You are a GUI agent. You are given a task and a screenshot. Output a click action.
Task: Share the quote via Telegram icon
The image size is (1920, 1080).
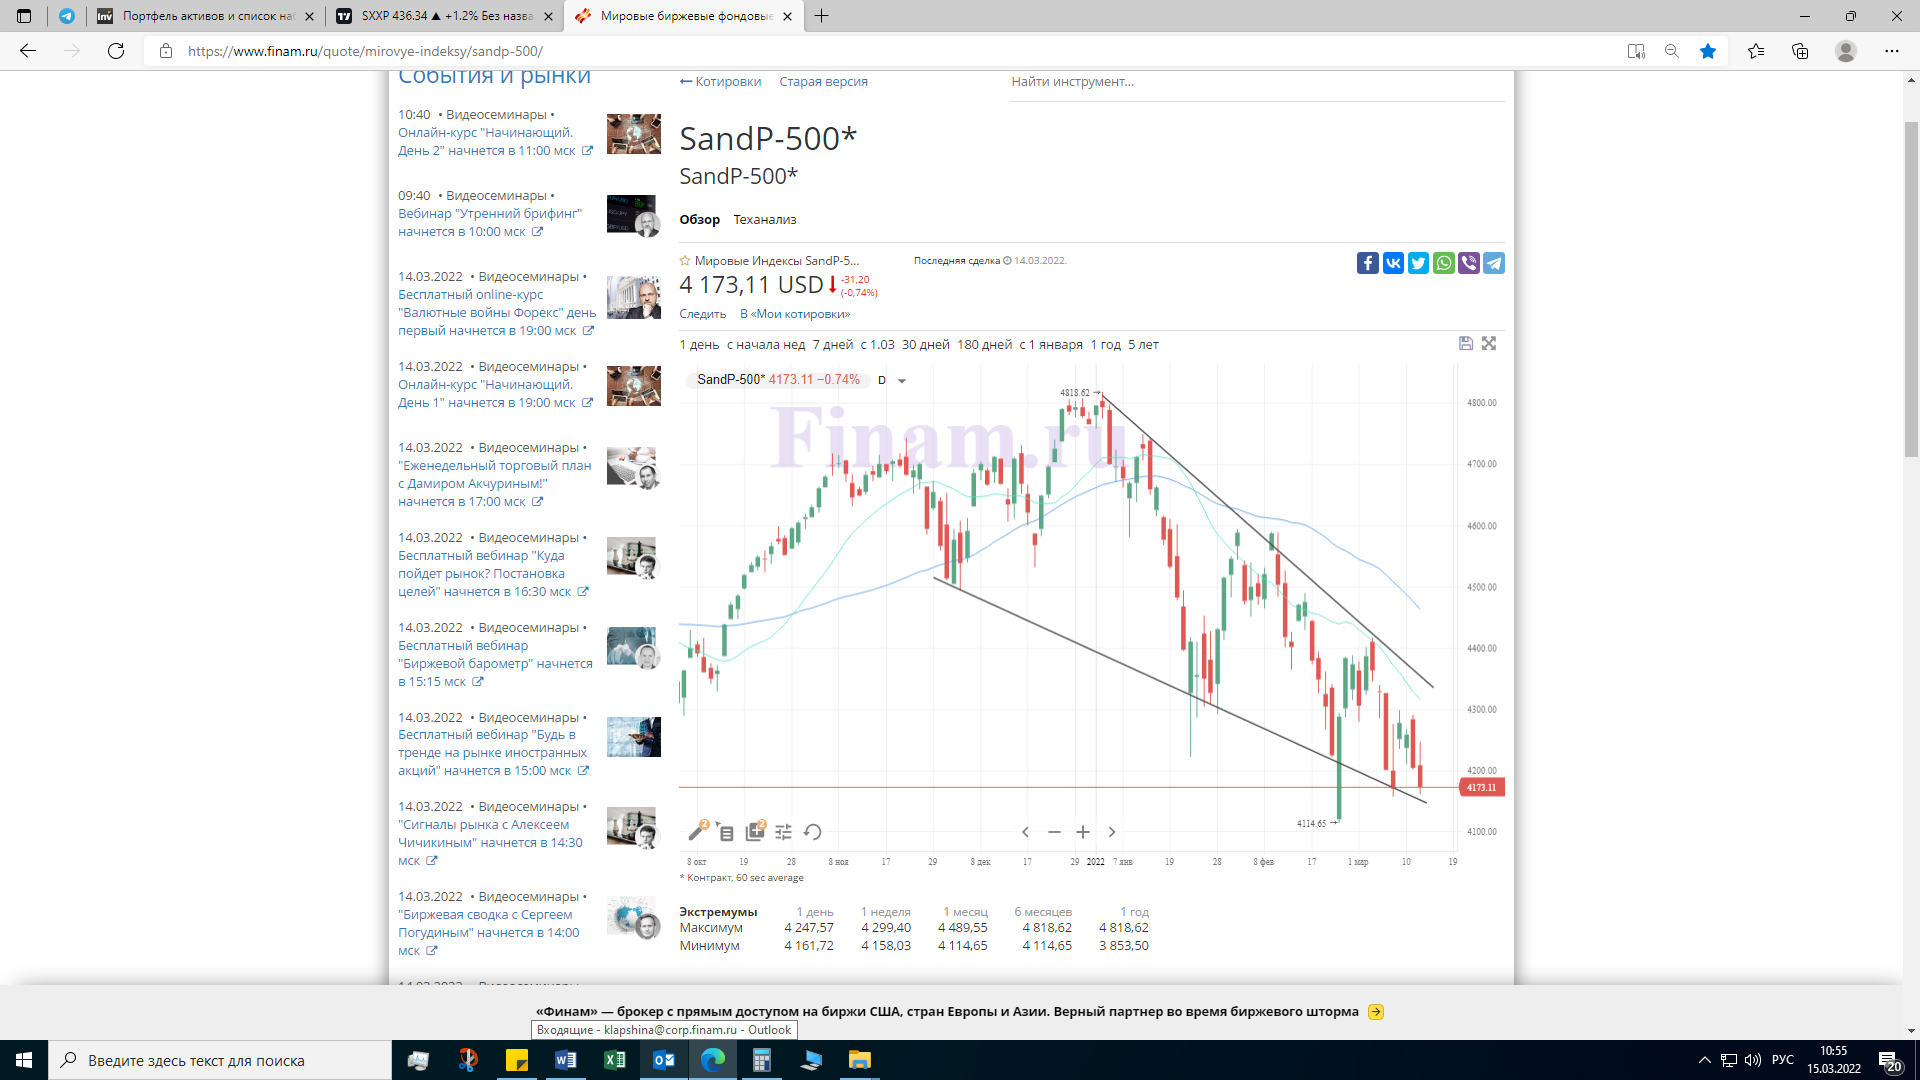pyautogui.click(x=1494, y=263)
